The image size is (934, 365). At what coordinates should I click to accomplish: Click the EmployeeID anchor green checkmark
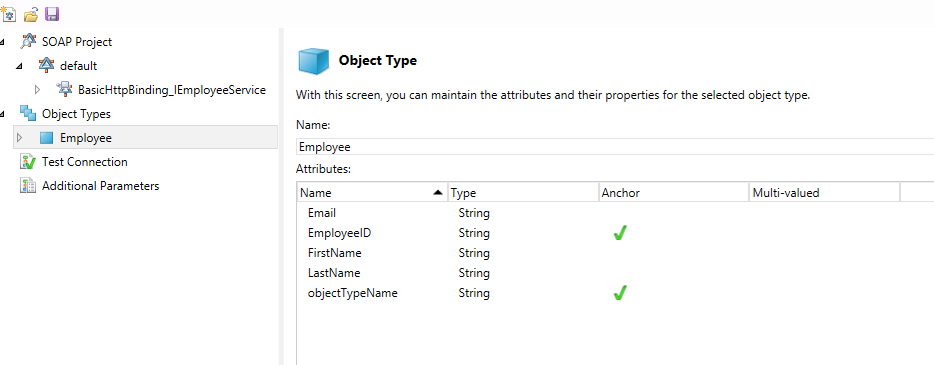pyautogui.click(x=619, y=233)
